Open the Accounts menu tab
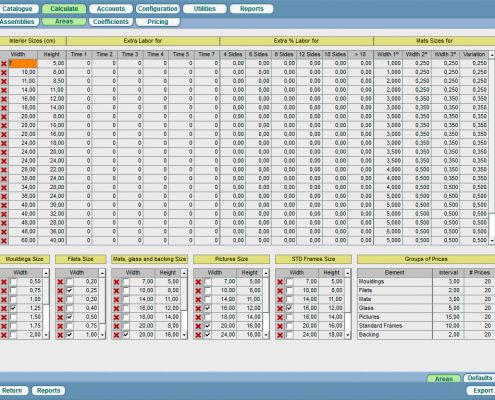 coord(111,9)
